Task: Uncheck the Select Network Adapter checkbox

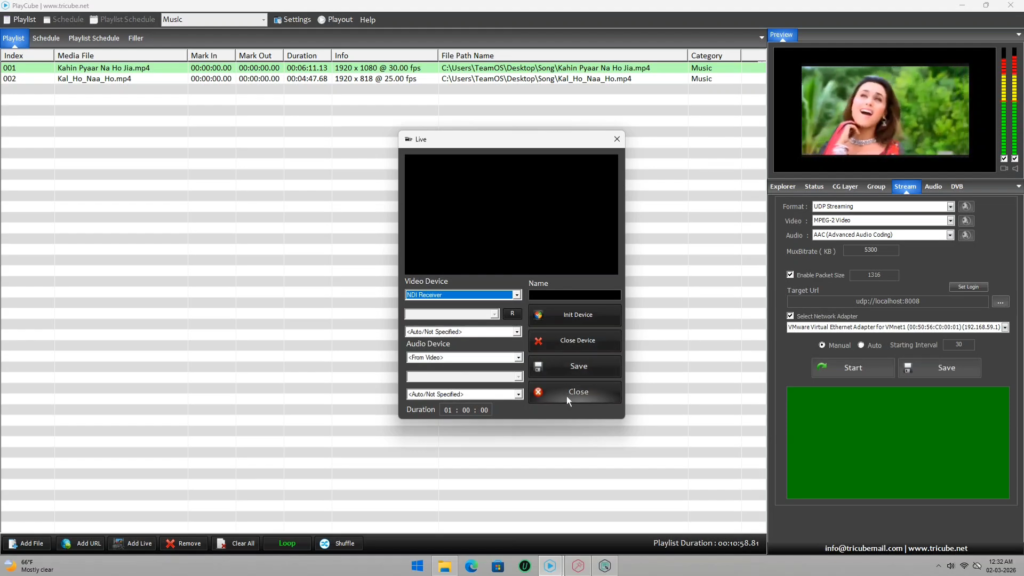Action: [791, 315]
